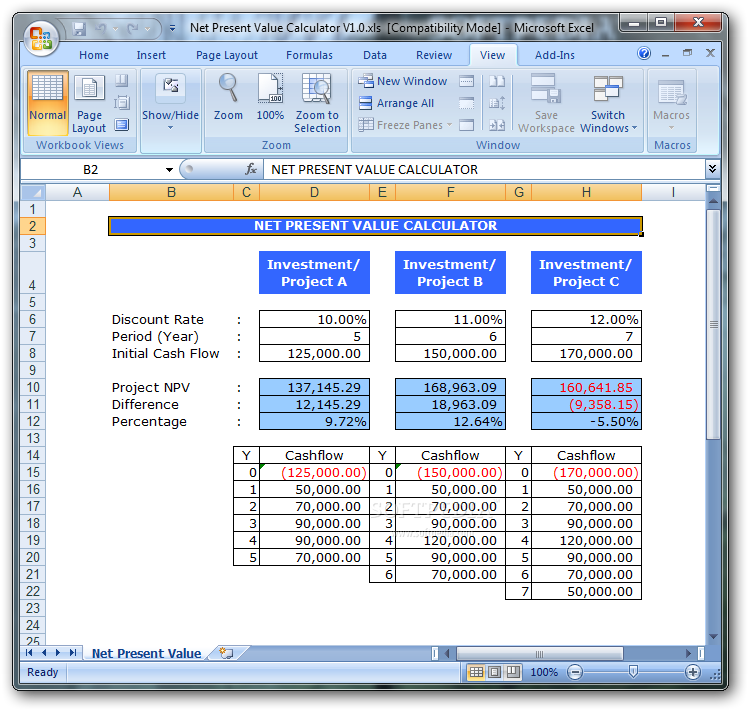Set zoom to 100% in ribbon

[270, 97]
